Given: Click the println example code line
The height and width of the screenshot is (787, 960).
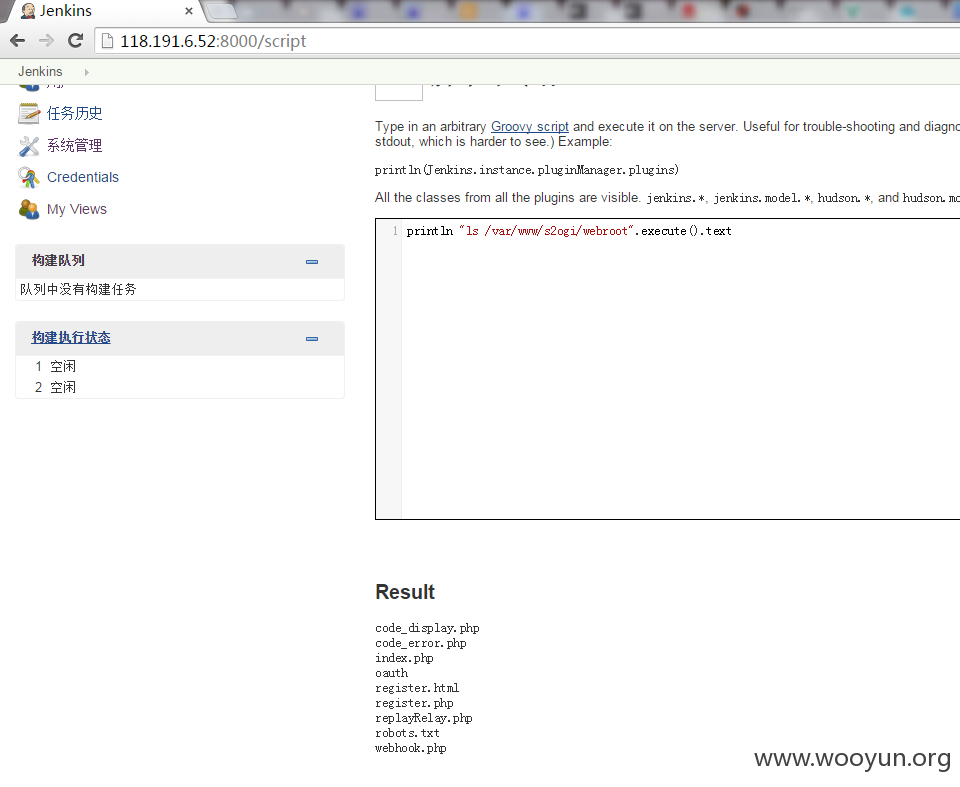Looking at the screenshot, I should tap(527, 170).
